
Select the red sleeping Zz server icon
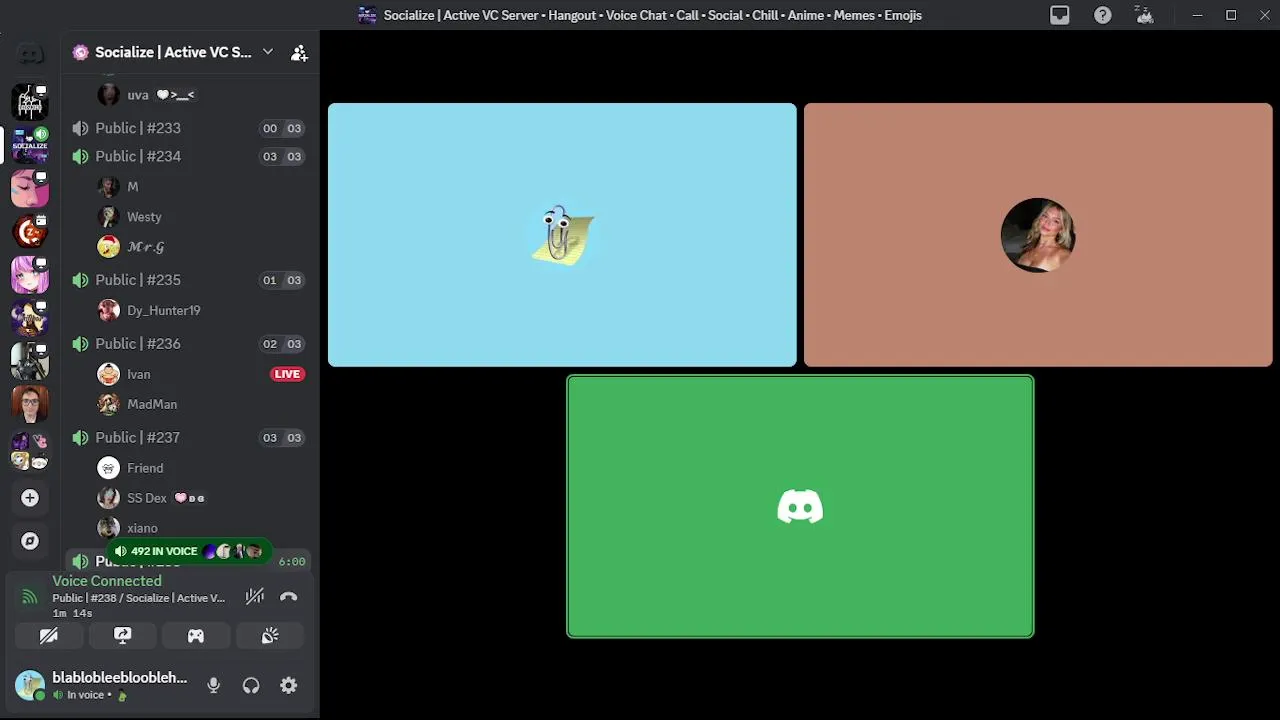(x=30, y=231)
